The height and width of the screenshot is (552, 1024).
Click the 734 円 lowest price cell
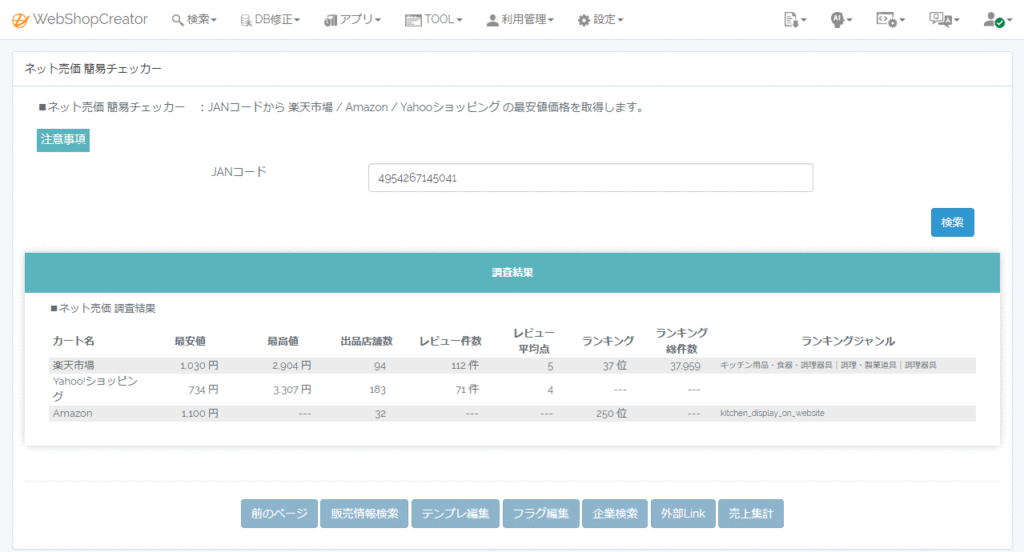click(x=203, y=390)
